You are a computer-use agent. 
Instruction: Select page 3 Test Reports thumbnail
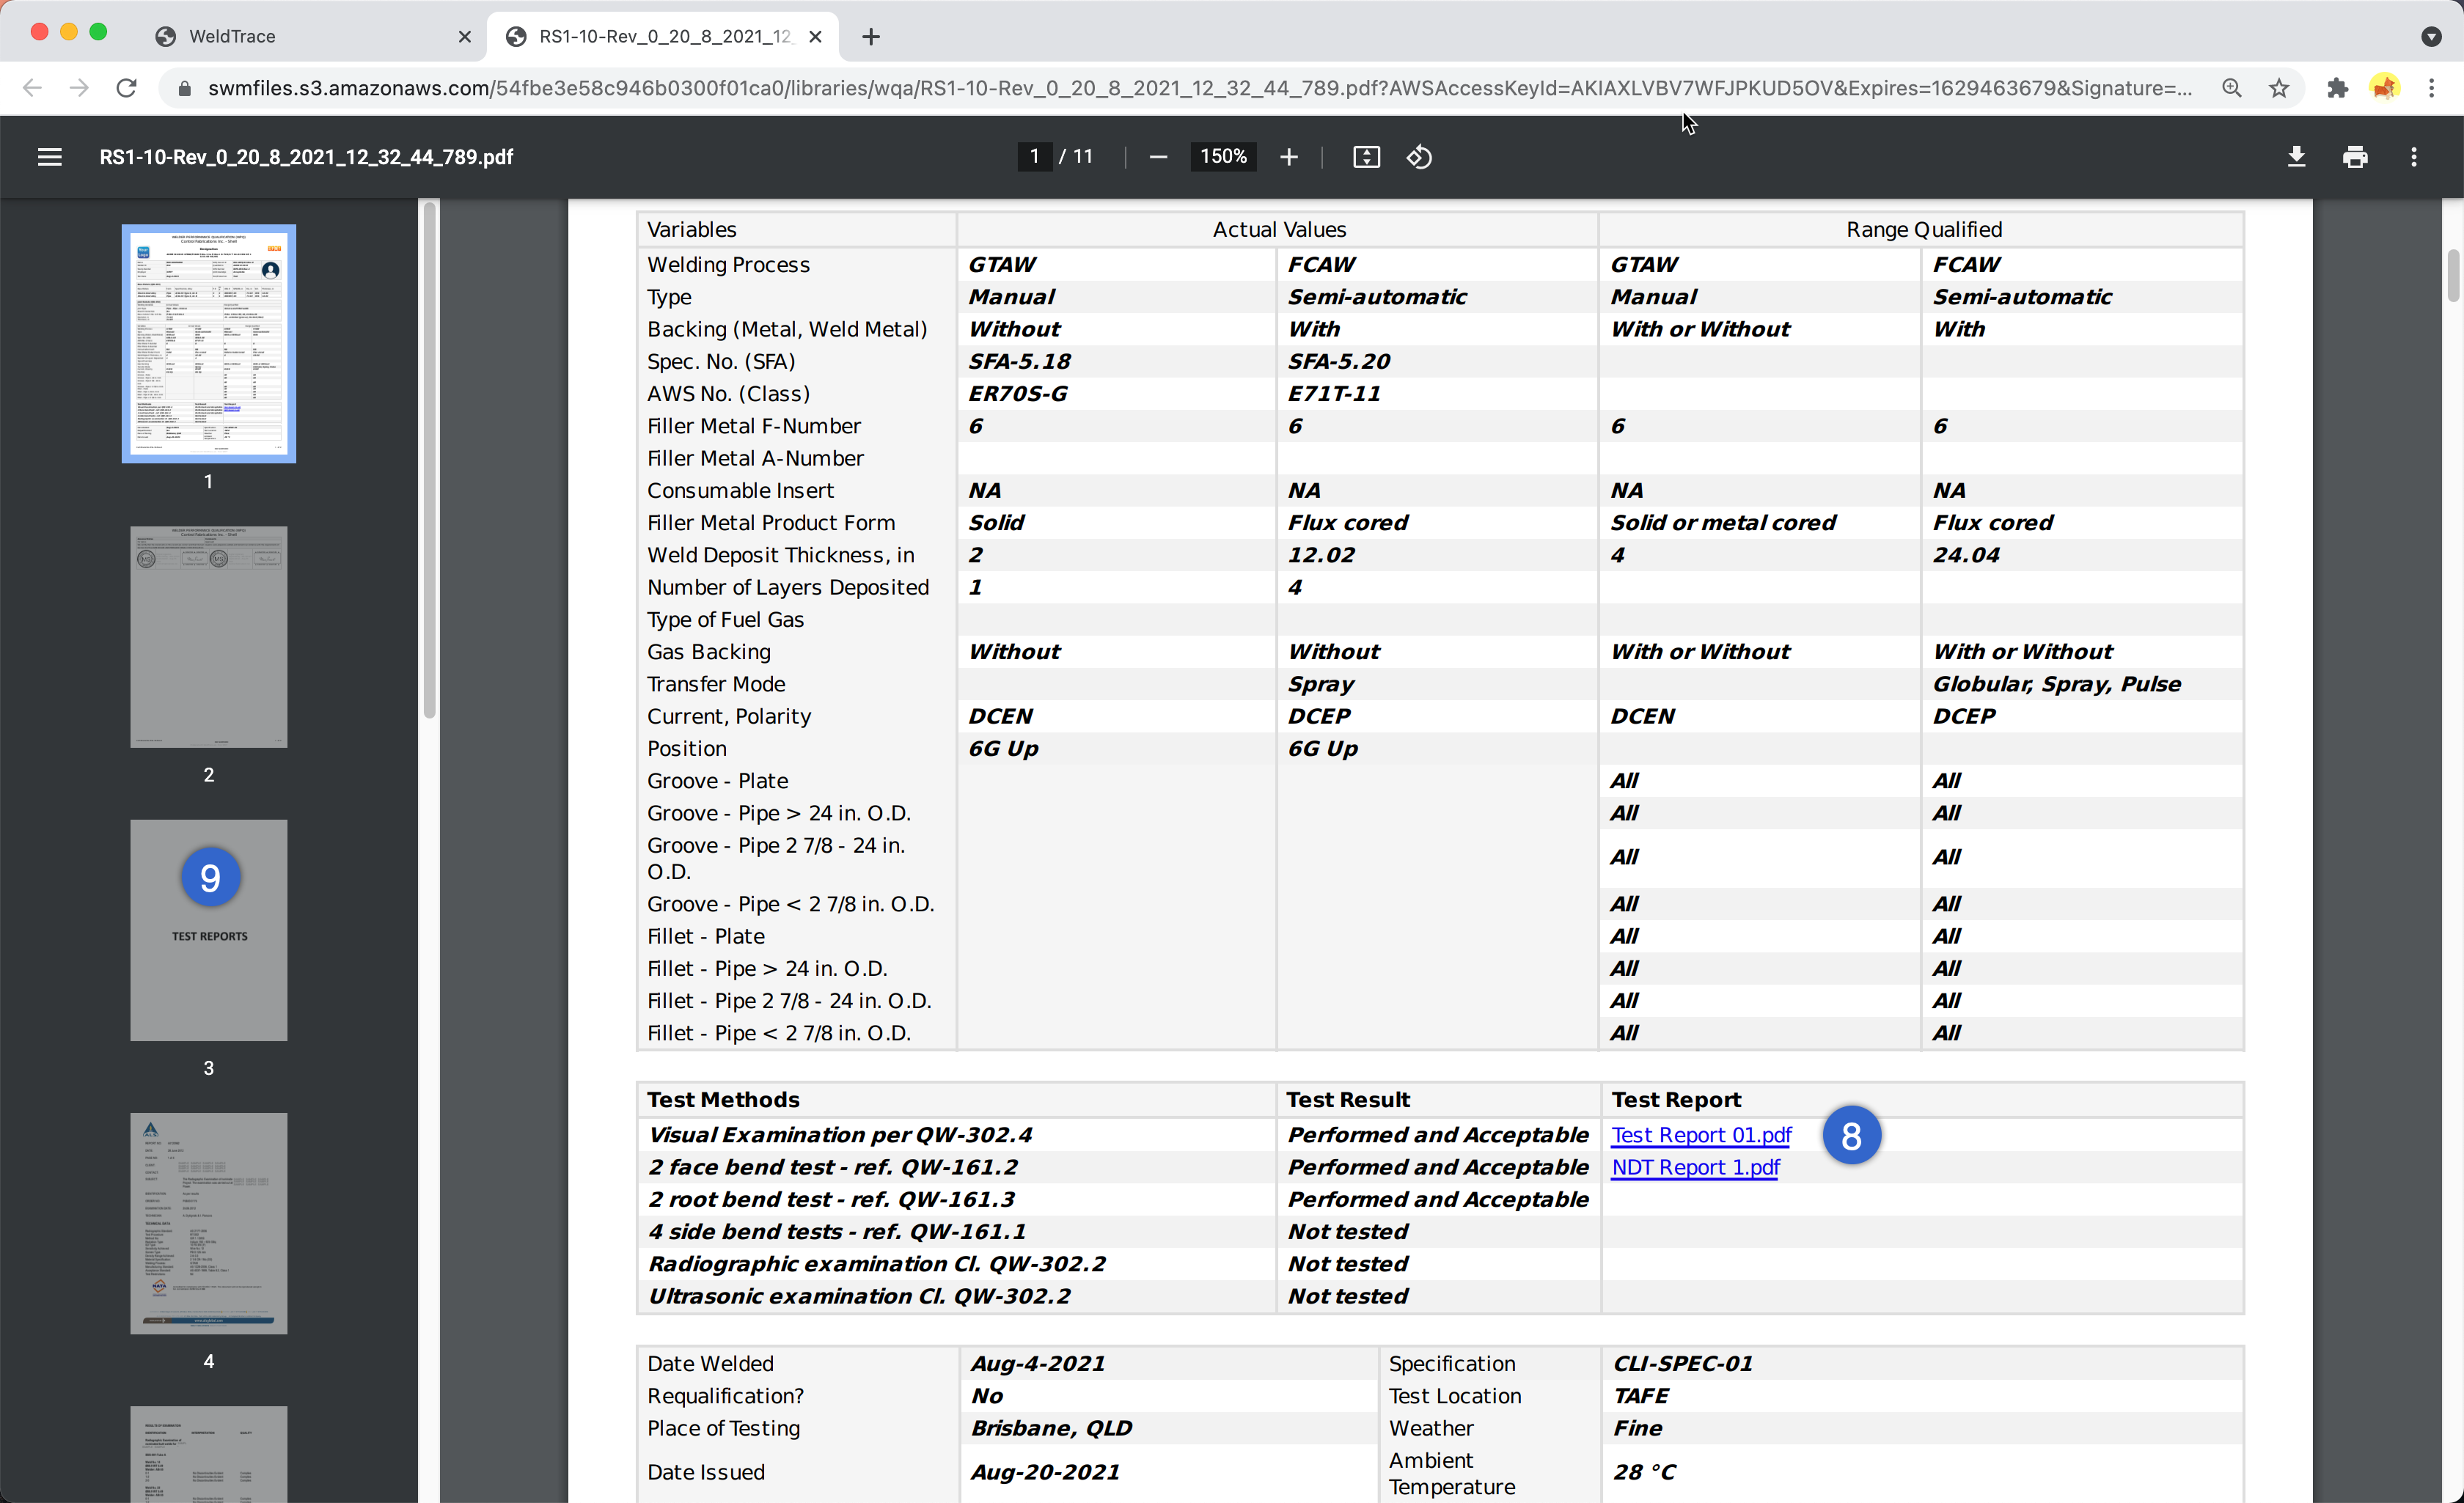209,930
